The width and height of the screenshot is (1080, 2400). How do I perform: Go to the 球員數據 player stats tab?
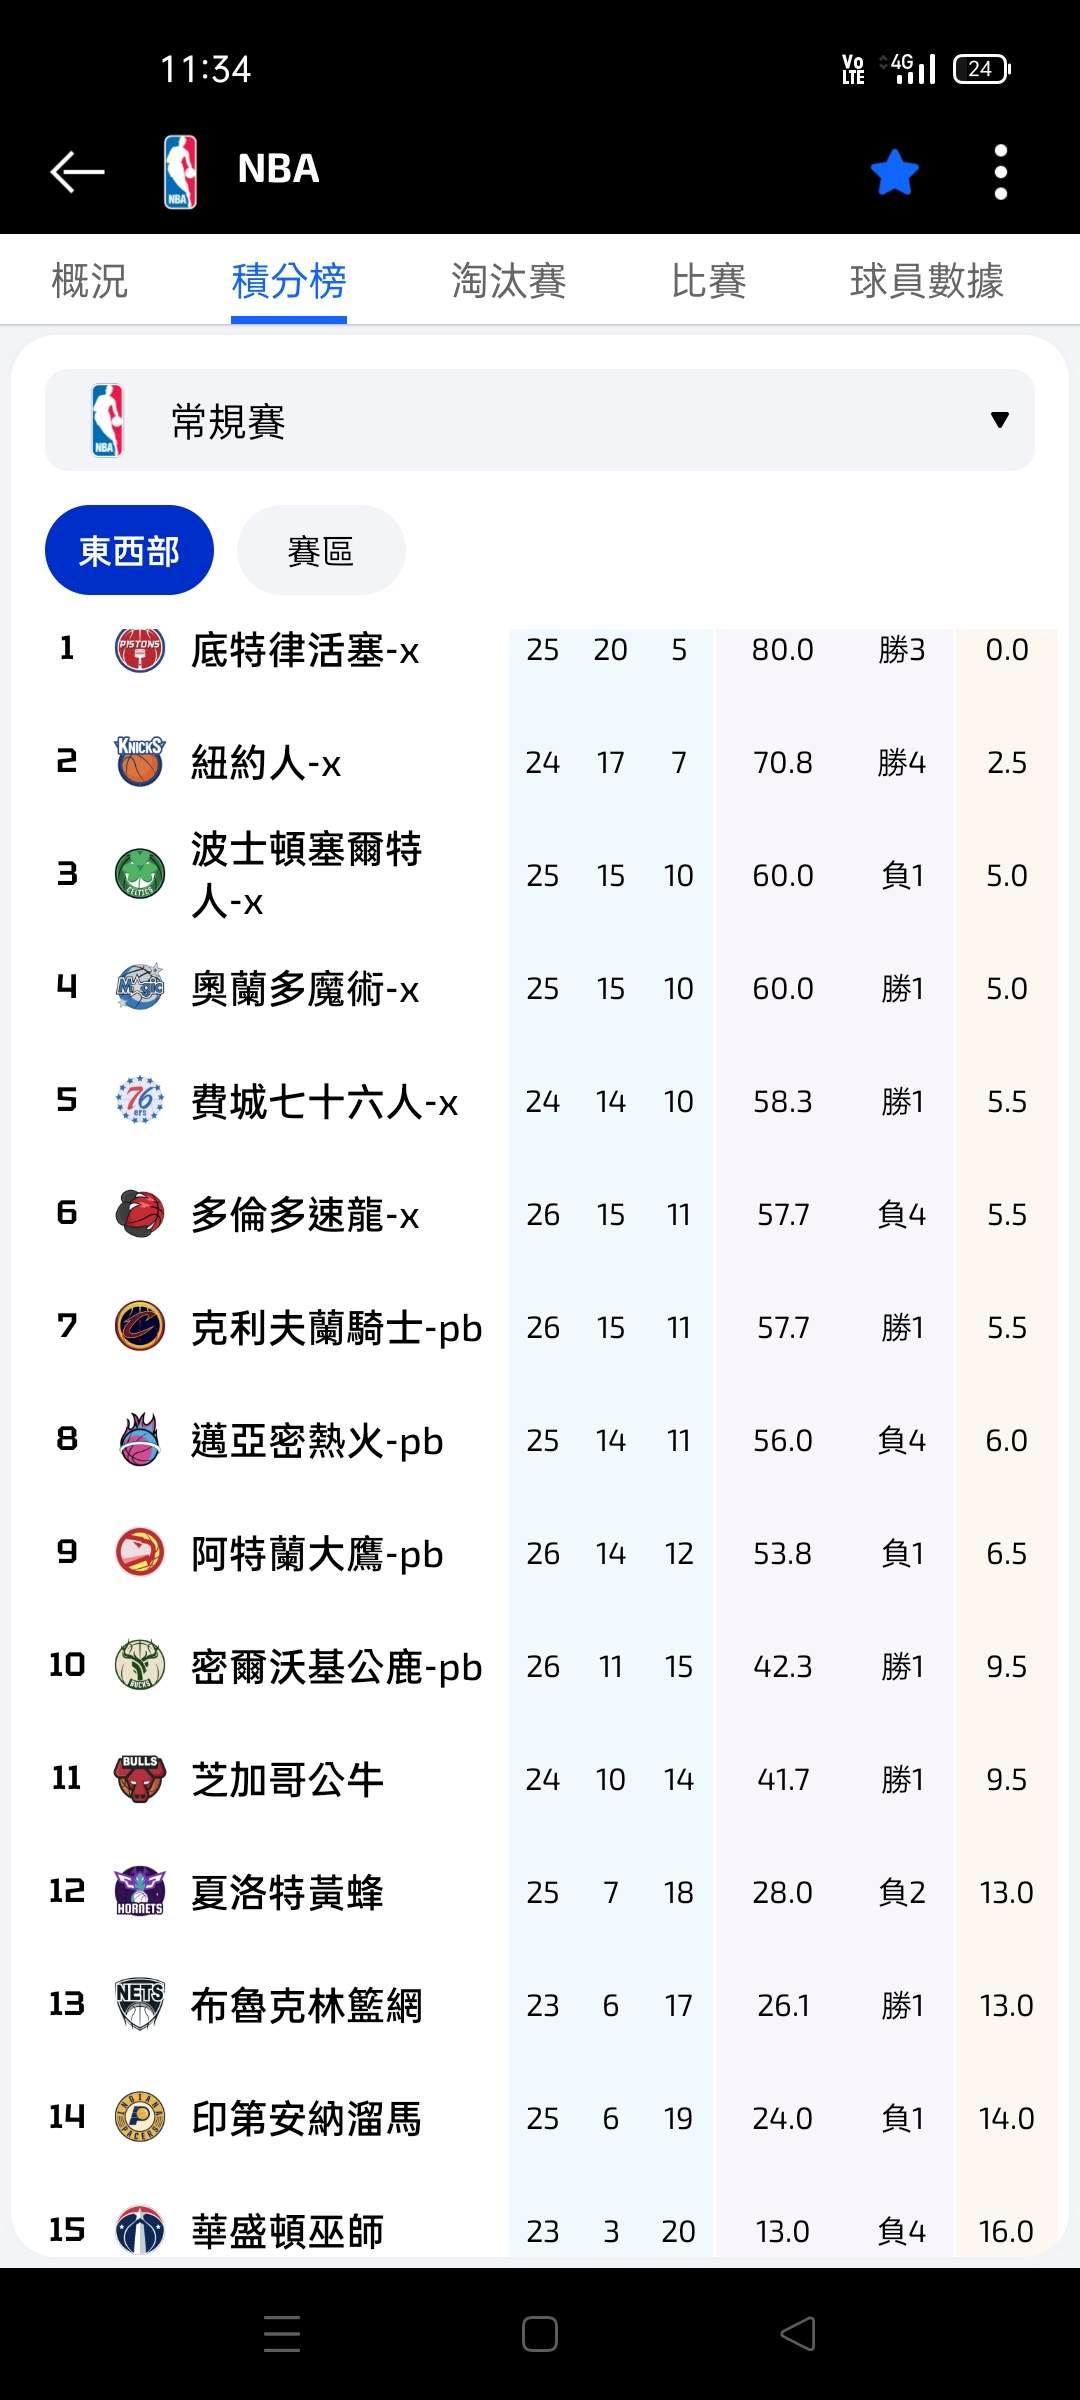tap(926, 281)
